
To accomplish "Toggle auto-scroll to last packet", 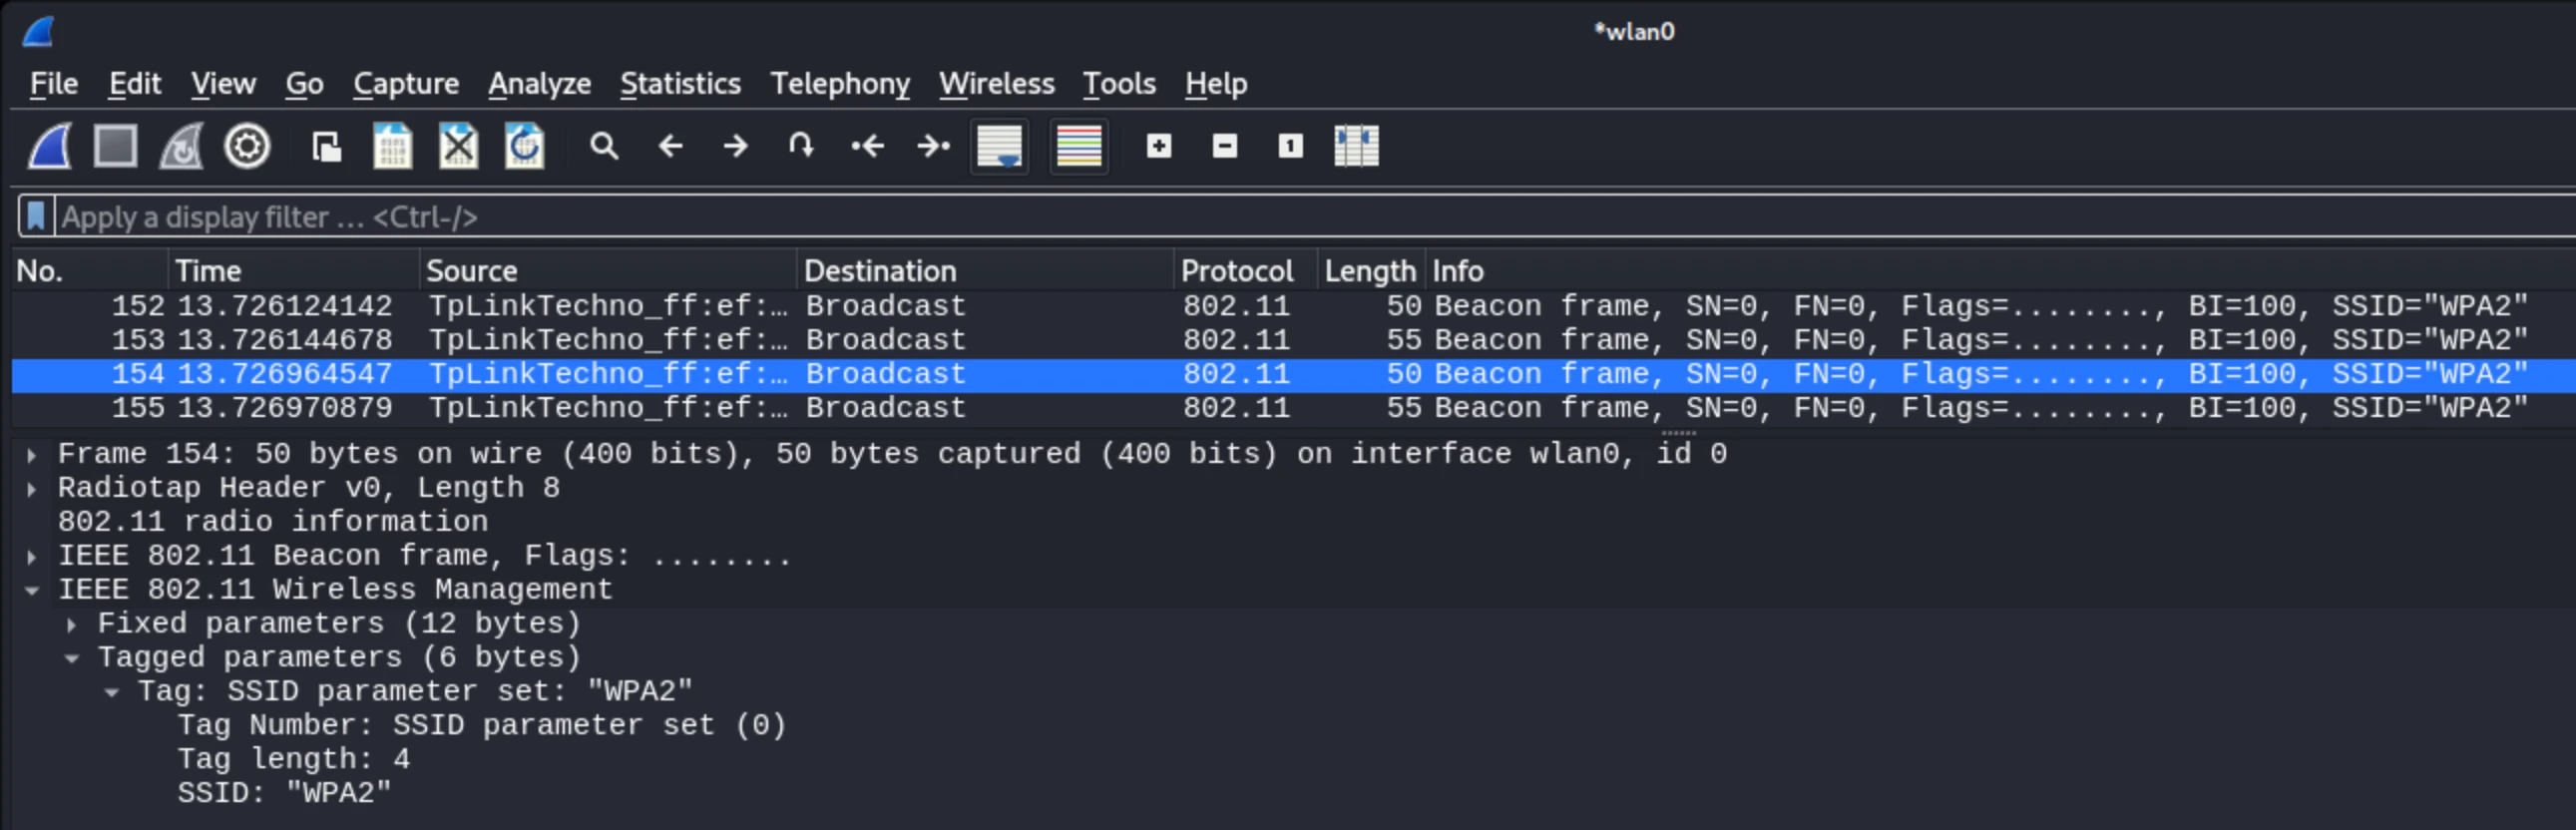I will 999,147.
